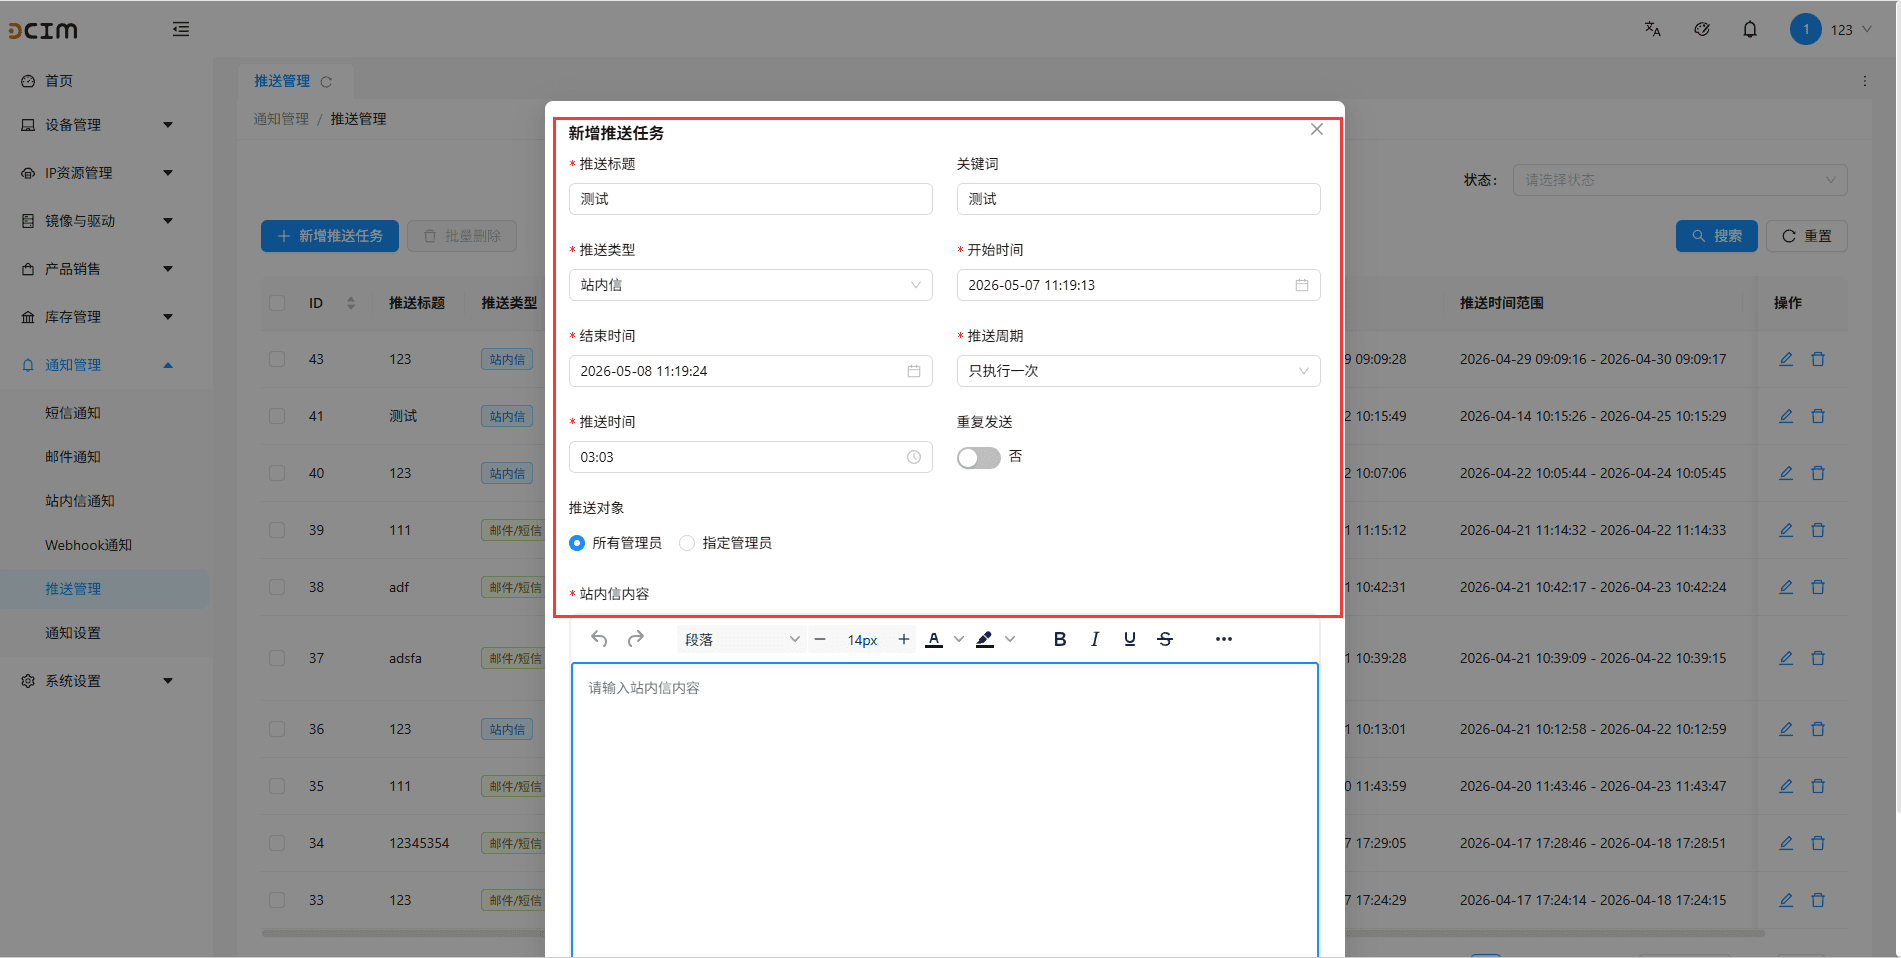Open 短信通知 menu item
Screen dimensions: 1901x958
(x=73, y=413)
